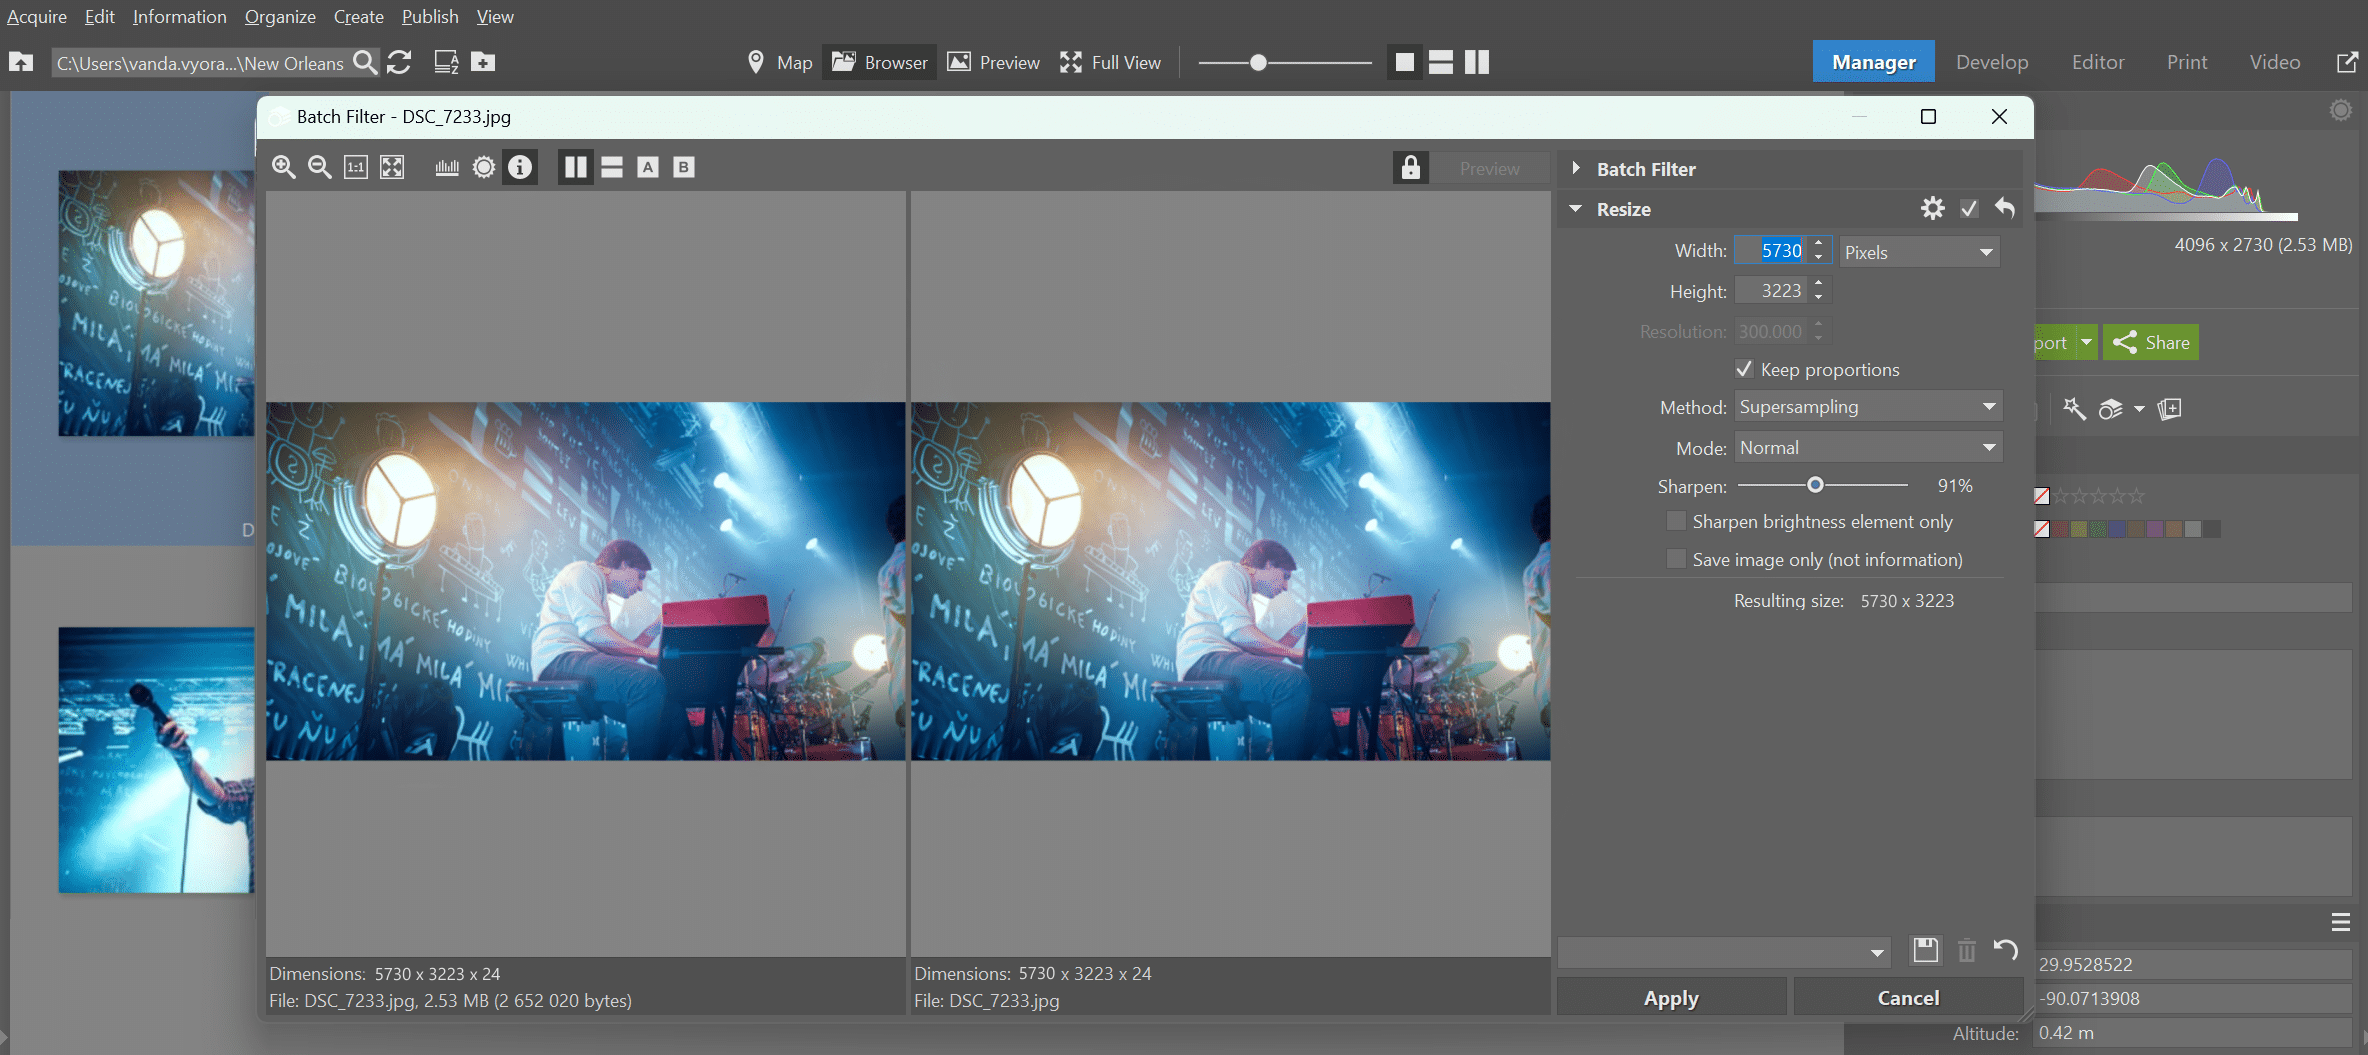This screenshot has height=1055, width=2368.
Task: Enable Sharpen brightness element only
Action: (1676, 521)
